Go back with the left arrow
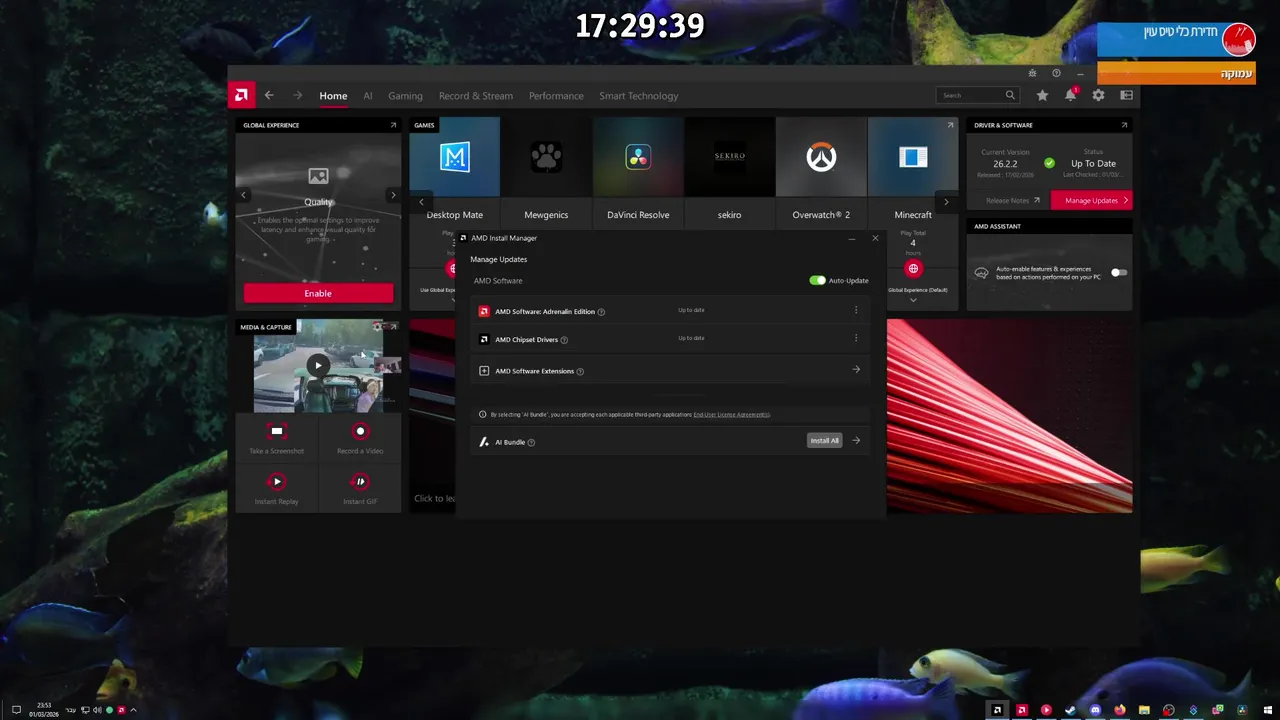Screen dimensions: 1280x720 coord(269,95)
